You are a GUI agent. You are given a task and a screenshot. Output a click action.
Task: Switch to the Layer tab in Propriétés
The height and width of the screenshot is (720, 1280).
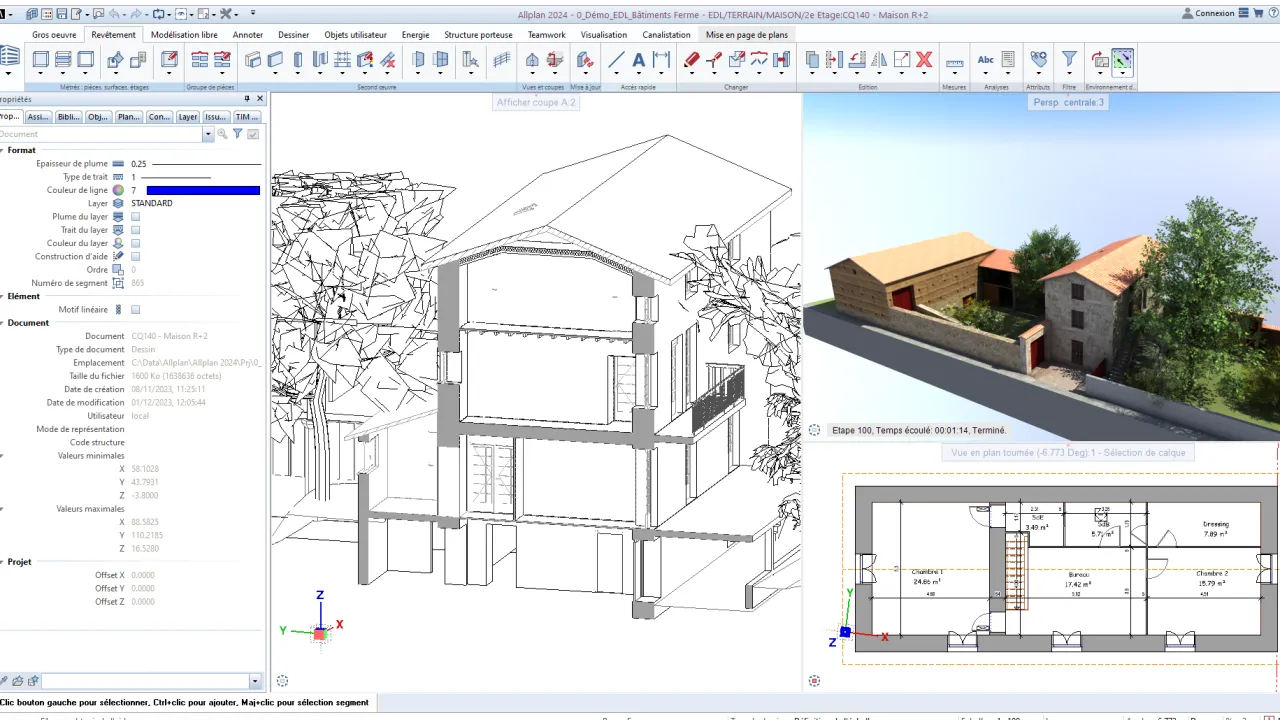pos(188,117)
